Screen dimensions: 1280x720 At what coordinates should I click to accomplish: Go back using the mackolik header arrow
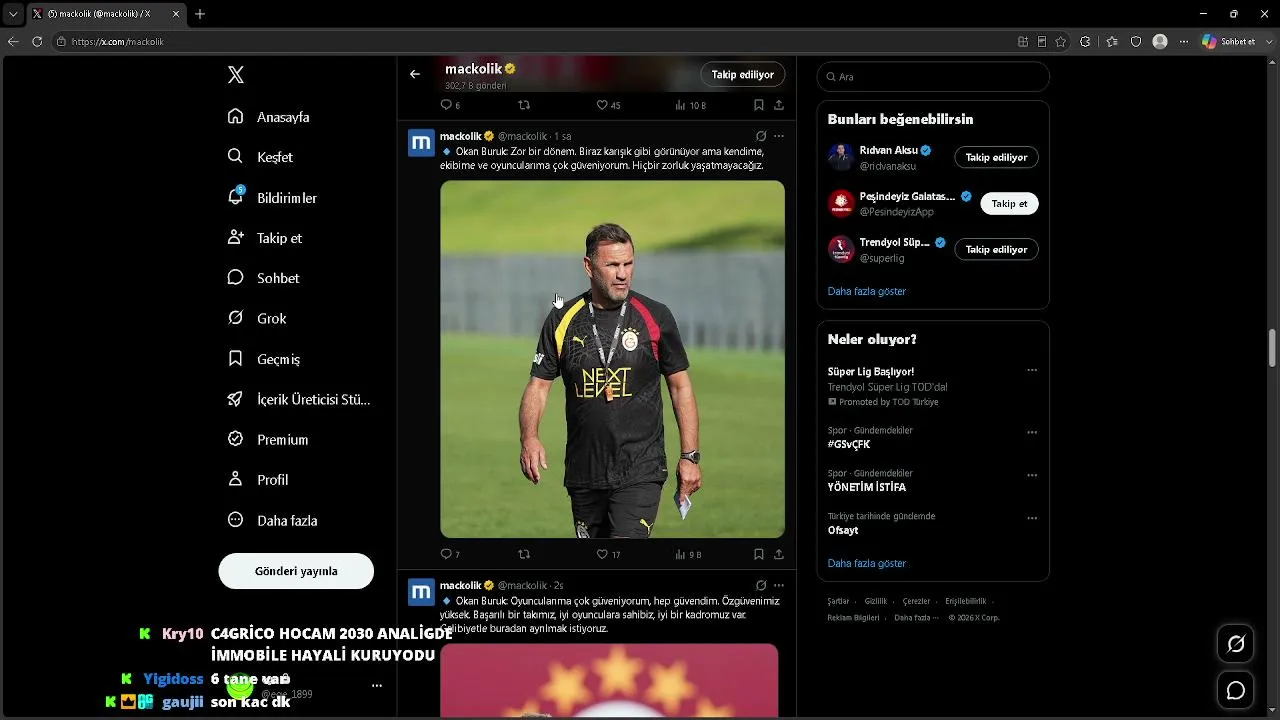pos(415,74)
